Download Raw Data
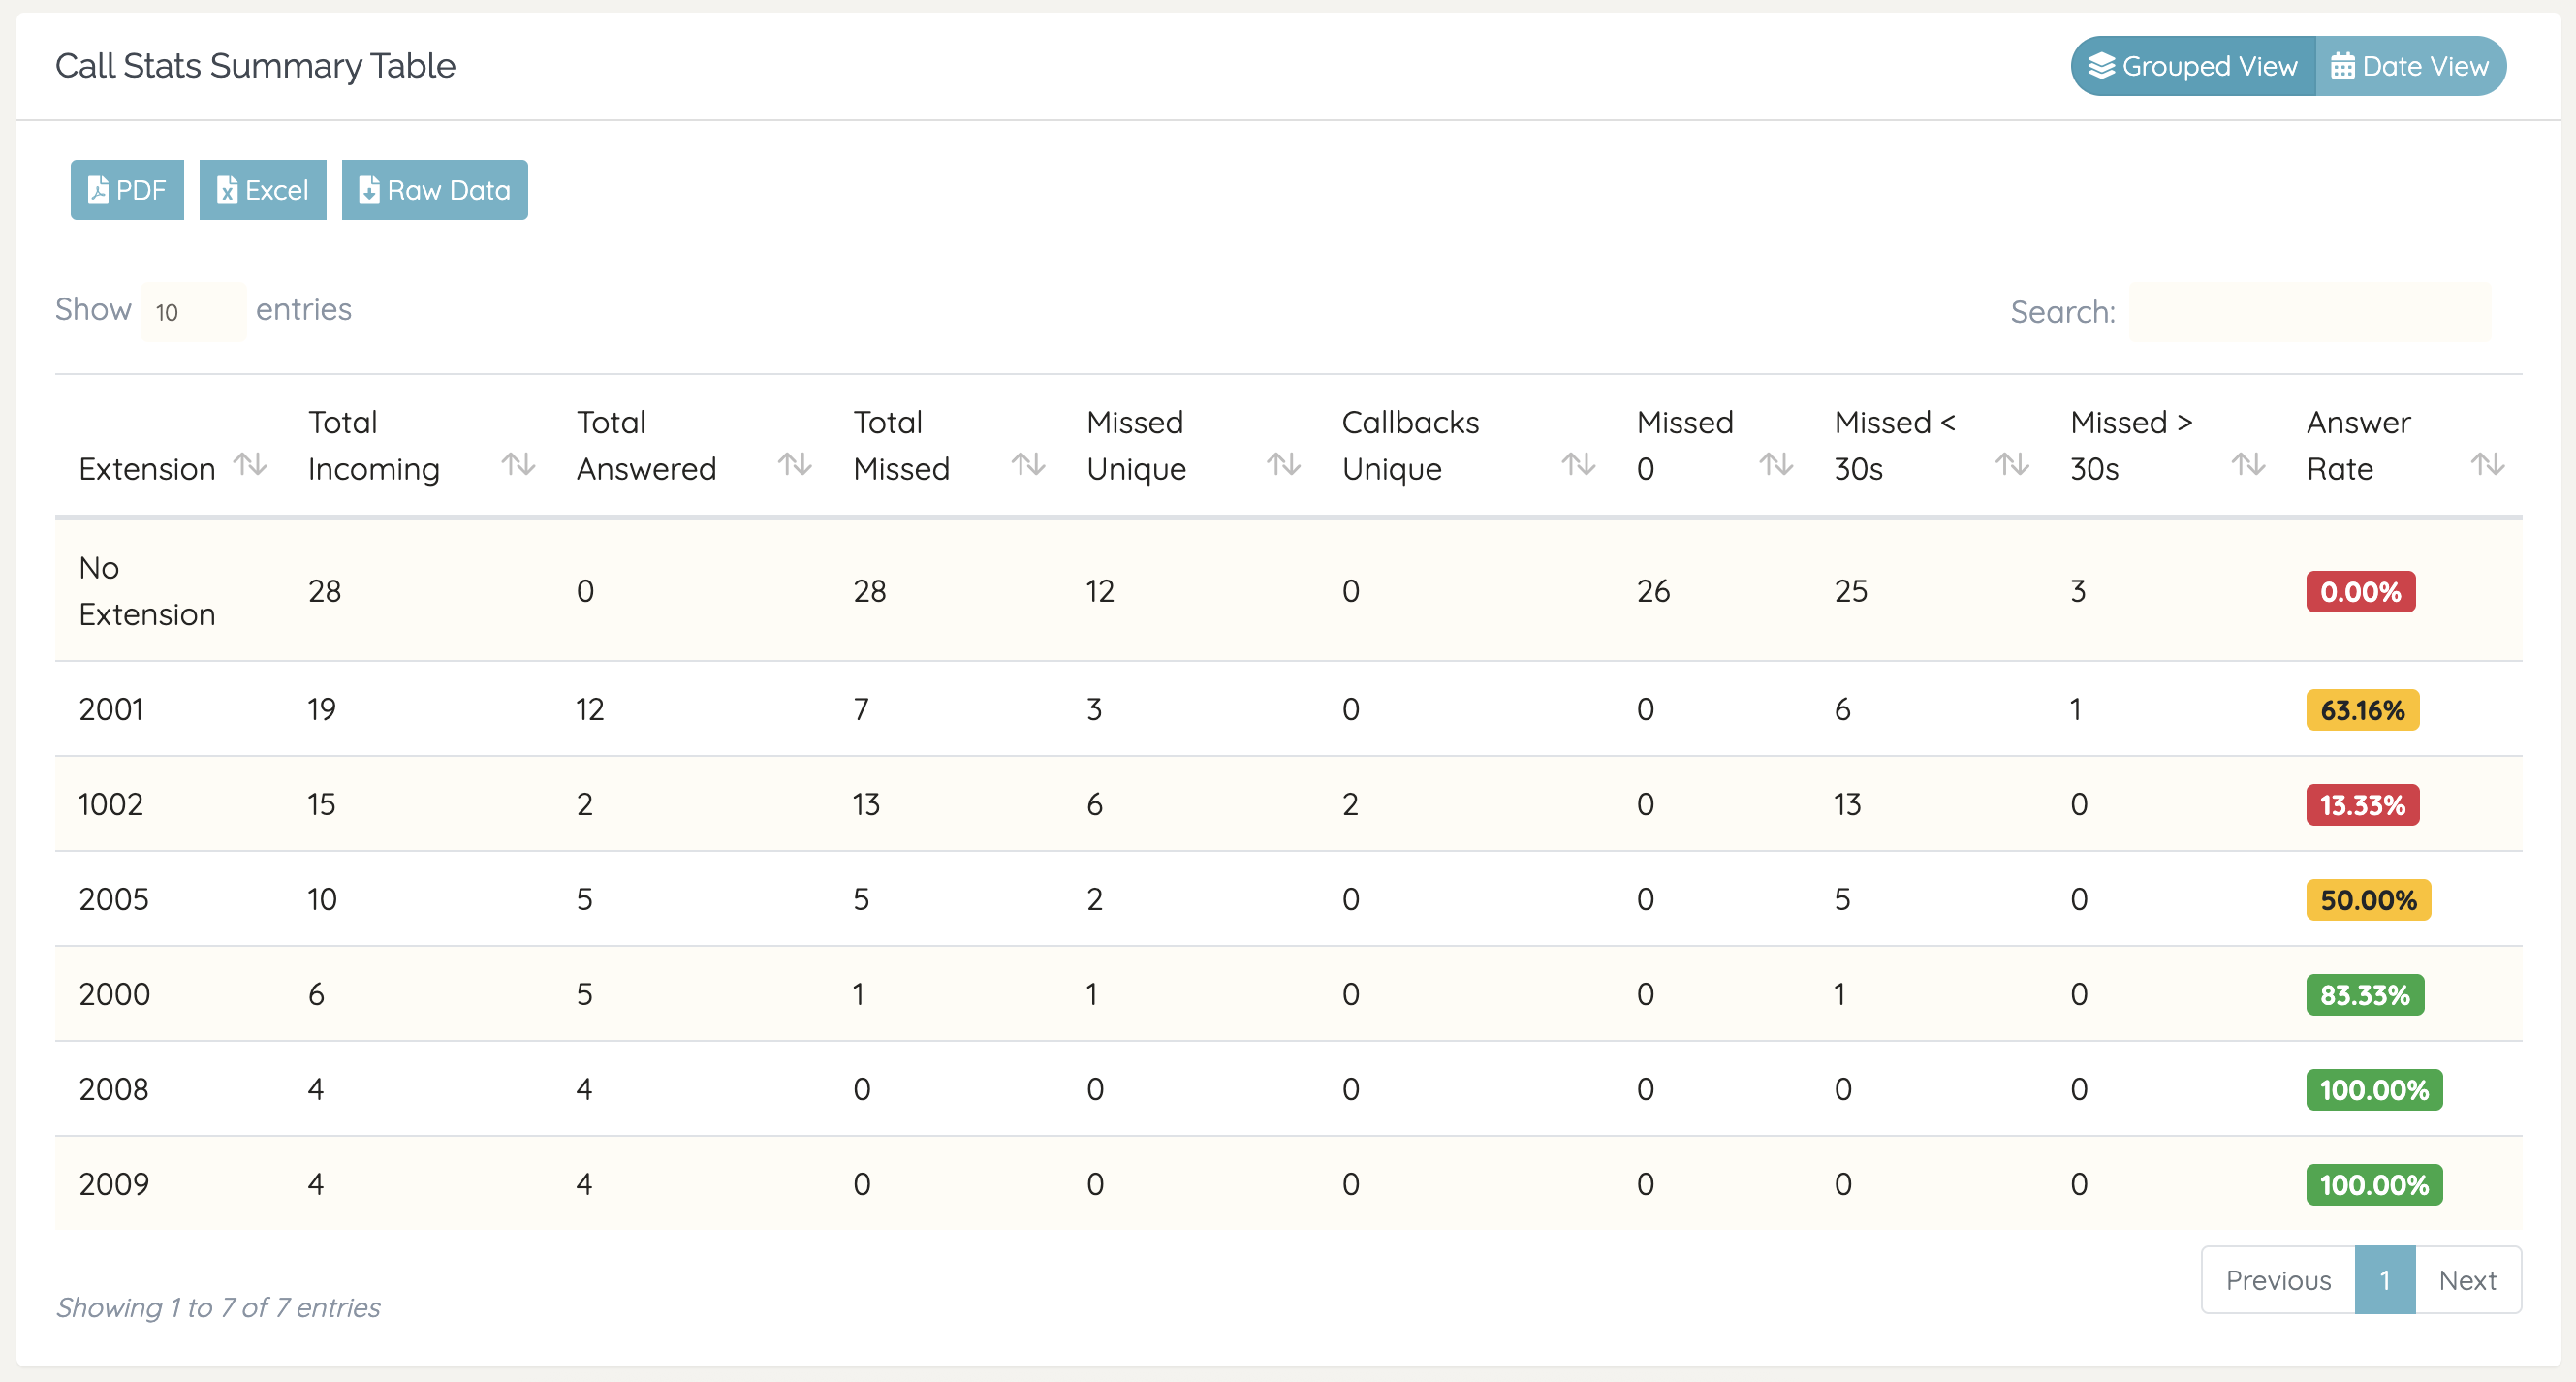The image size is (2576, 1382). coord(435,190)
